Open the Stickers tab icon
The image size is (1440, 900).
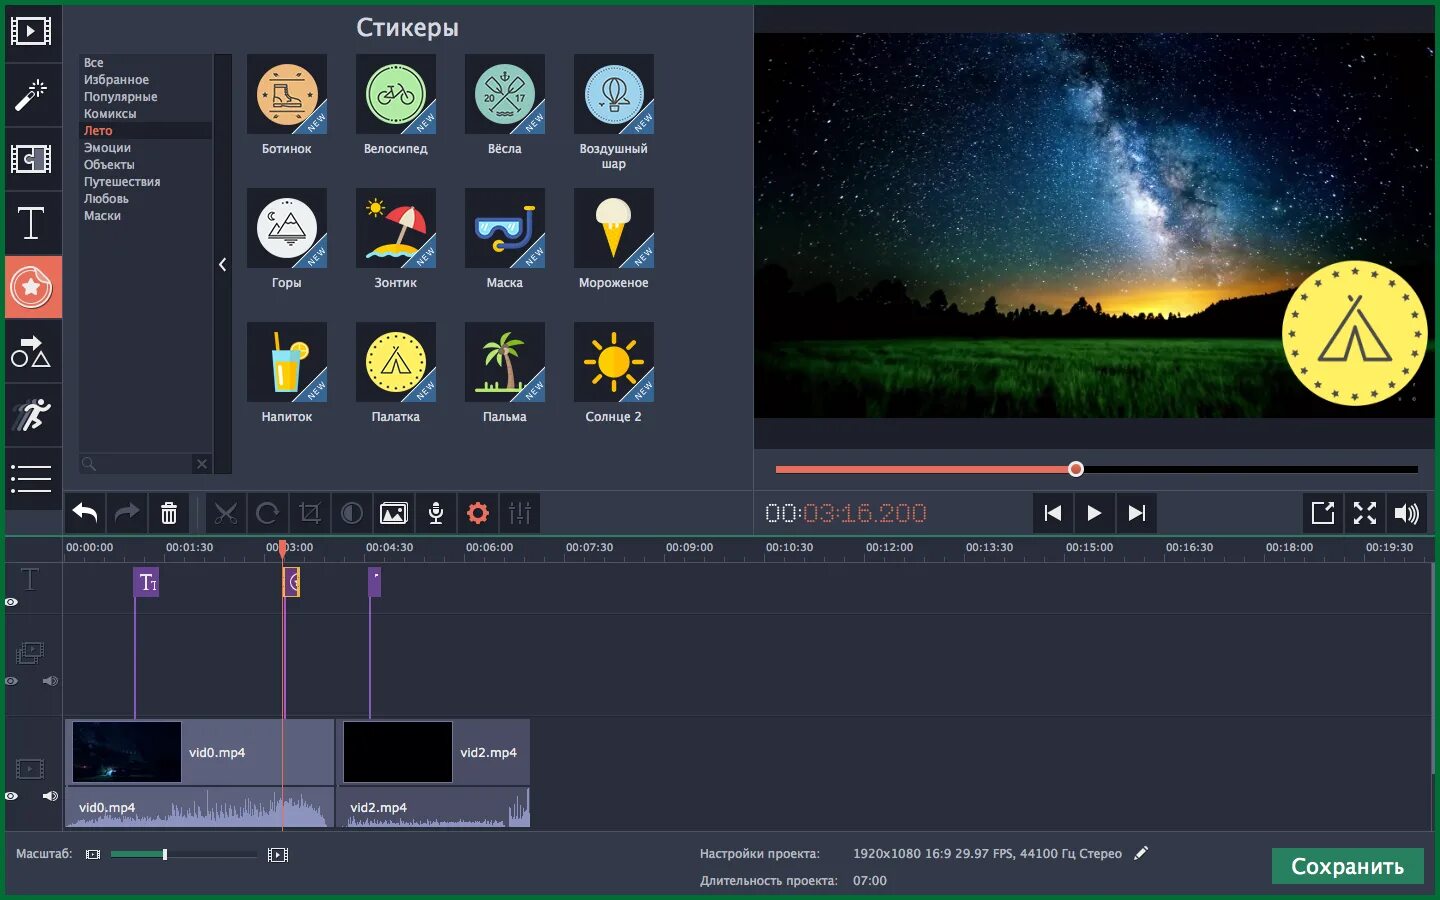tap(33, 287)
